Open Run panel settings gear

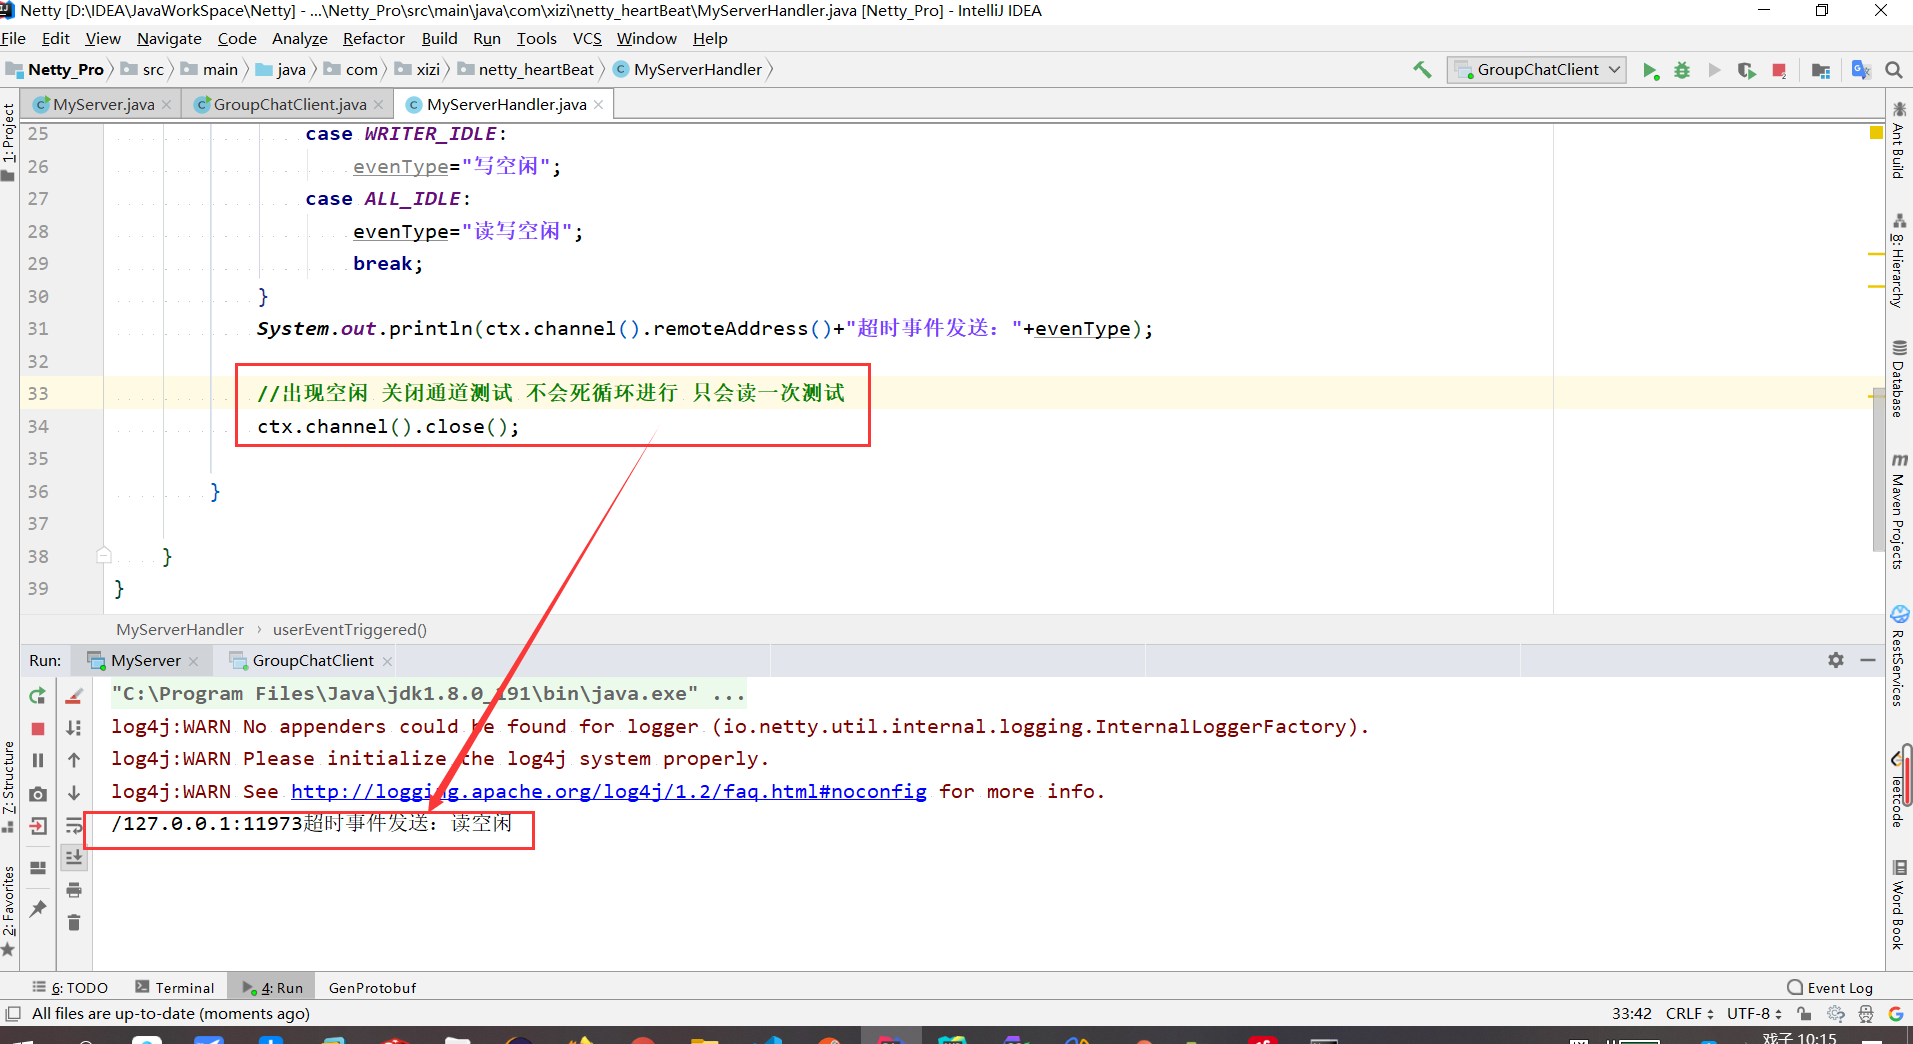click(1836, 660)
